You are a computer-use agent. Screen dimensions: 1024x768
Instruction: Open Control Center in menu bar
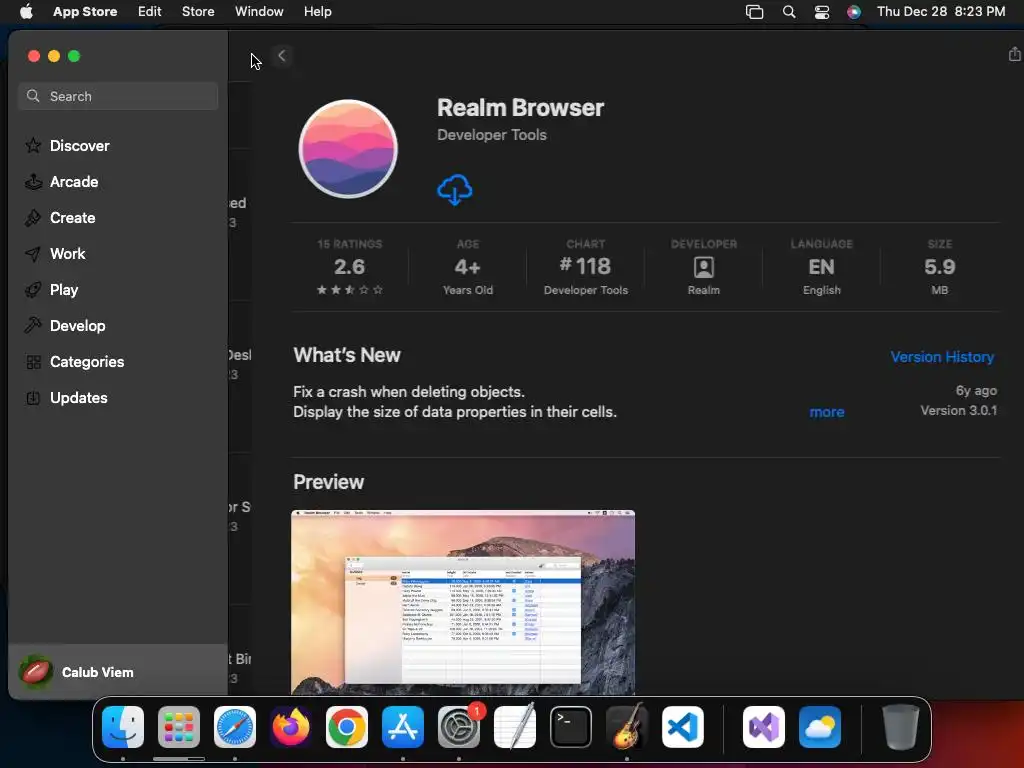pos(822,12)
